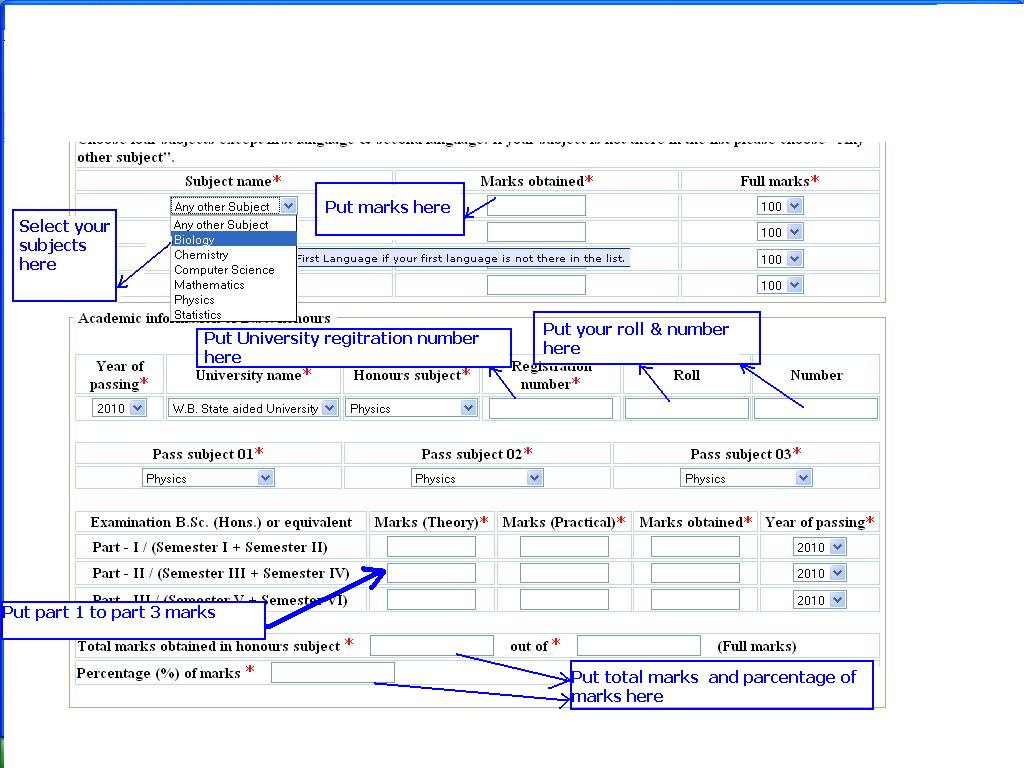Image resolution: width=1024 pixels, height=768 pixels.
Task: Focus Marks (Practical) field for Part II
Action: pyautogui.click(x=564, y=573)
